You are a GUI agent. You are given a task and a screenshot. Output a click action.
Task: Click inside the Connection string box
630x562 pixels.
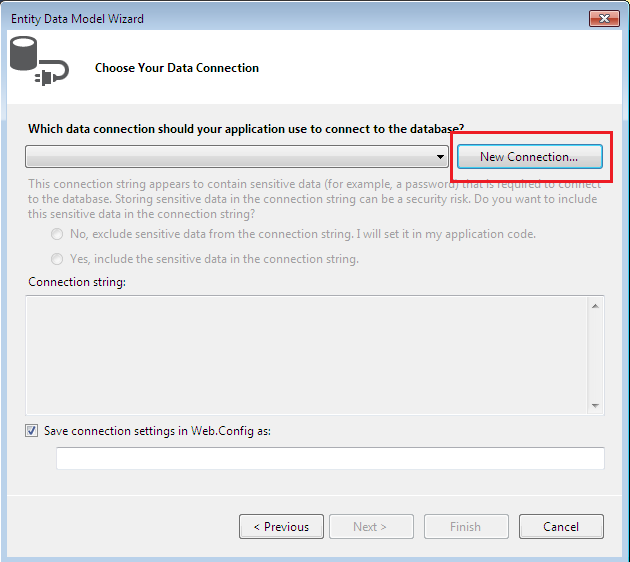pos(306,356)
